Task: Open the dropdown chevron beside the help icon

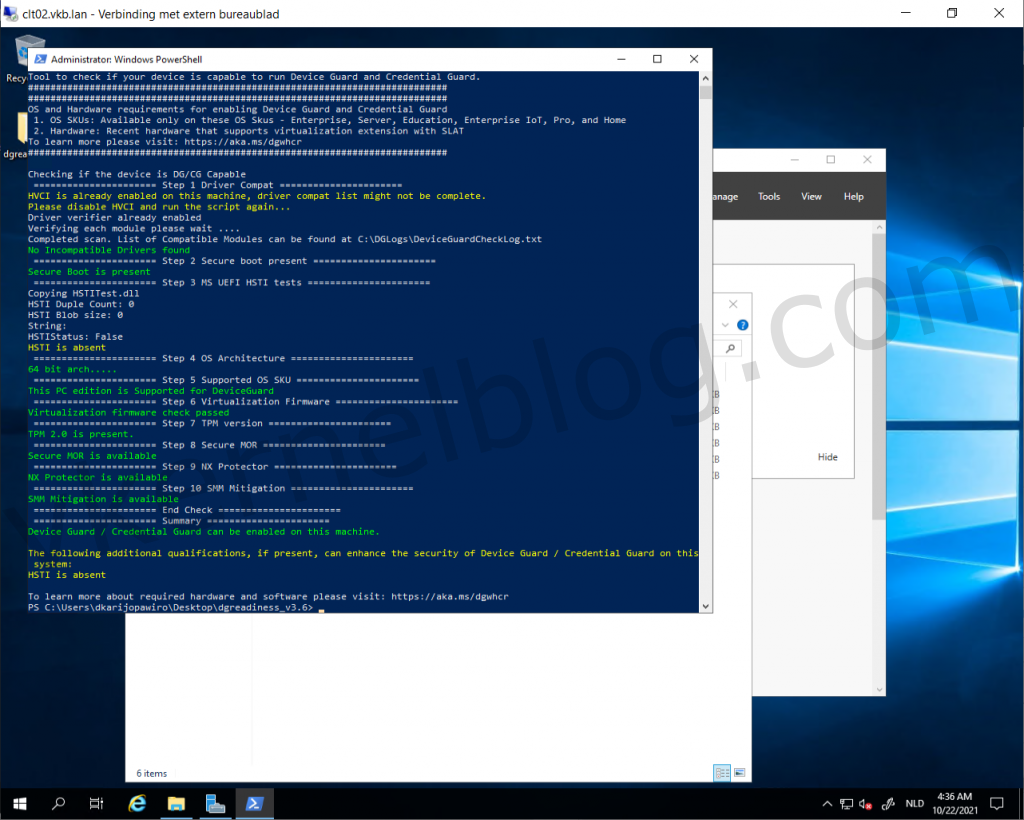Action: 725,325
